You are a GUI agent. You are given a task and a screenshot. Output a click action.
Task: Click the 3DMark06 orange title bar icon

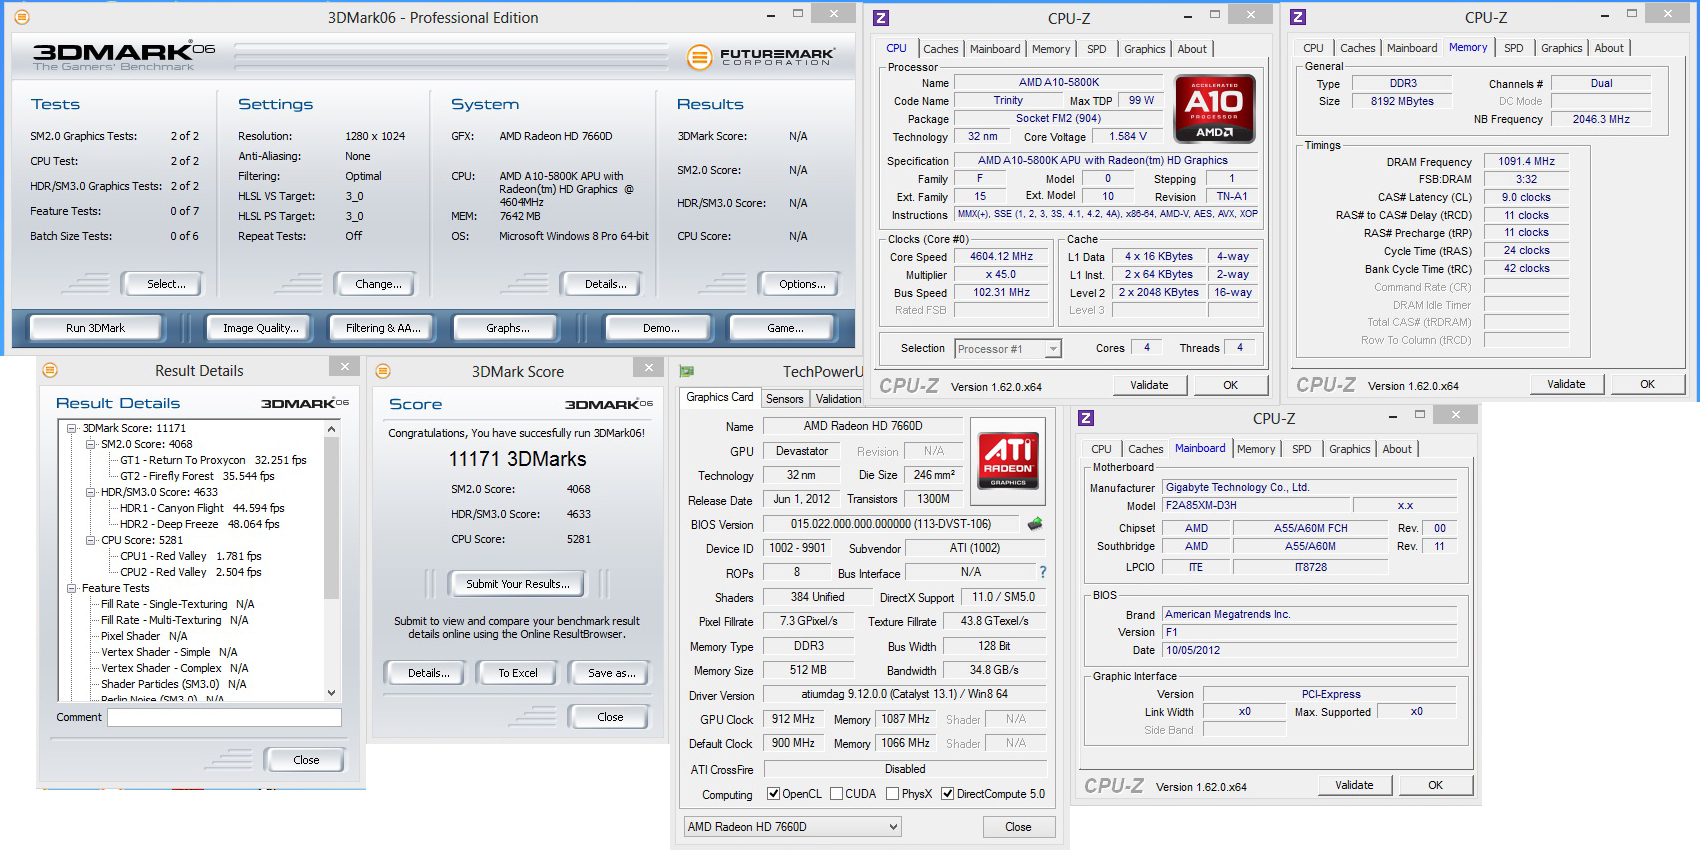(22, 17)
